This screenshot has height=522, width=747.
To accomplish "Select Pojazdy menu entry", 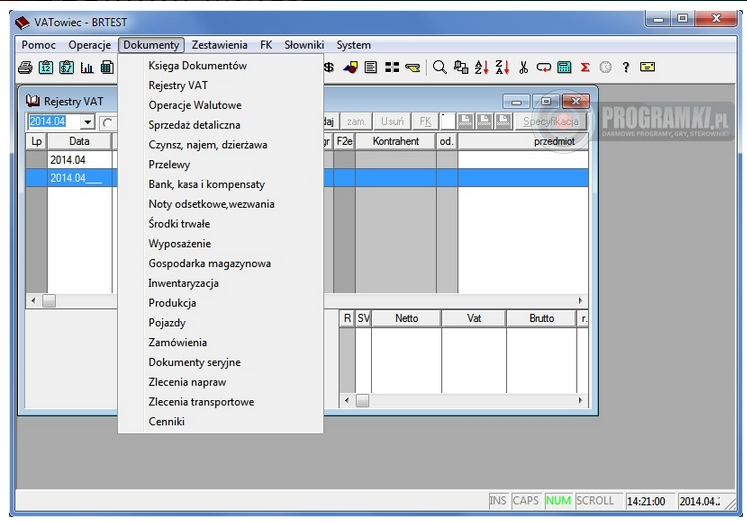I will tap(221, 322).
